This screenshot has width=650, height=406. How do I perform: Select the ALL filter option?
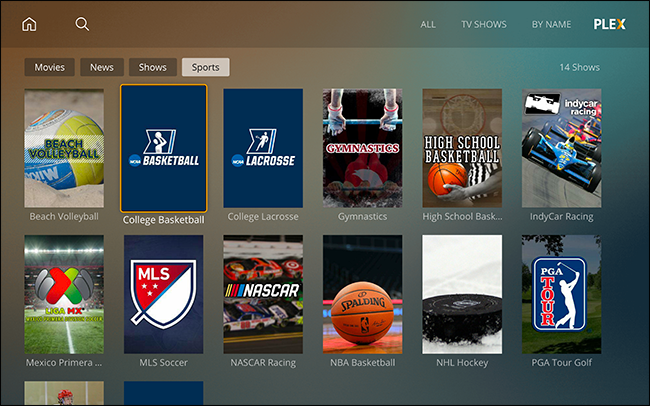pos(428,24)
